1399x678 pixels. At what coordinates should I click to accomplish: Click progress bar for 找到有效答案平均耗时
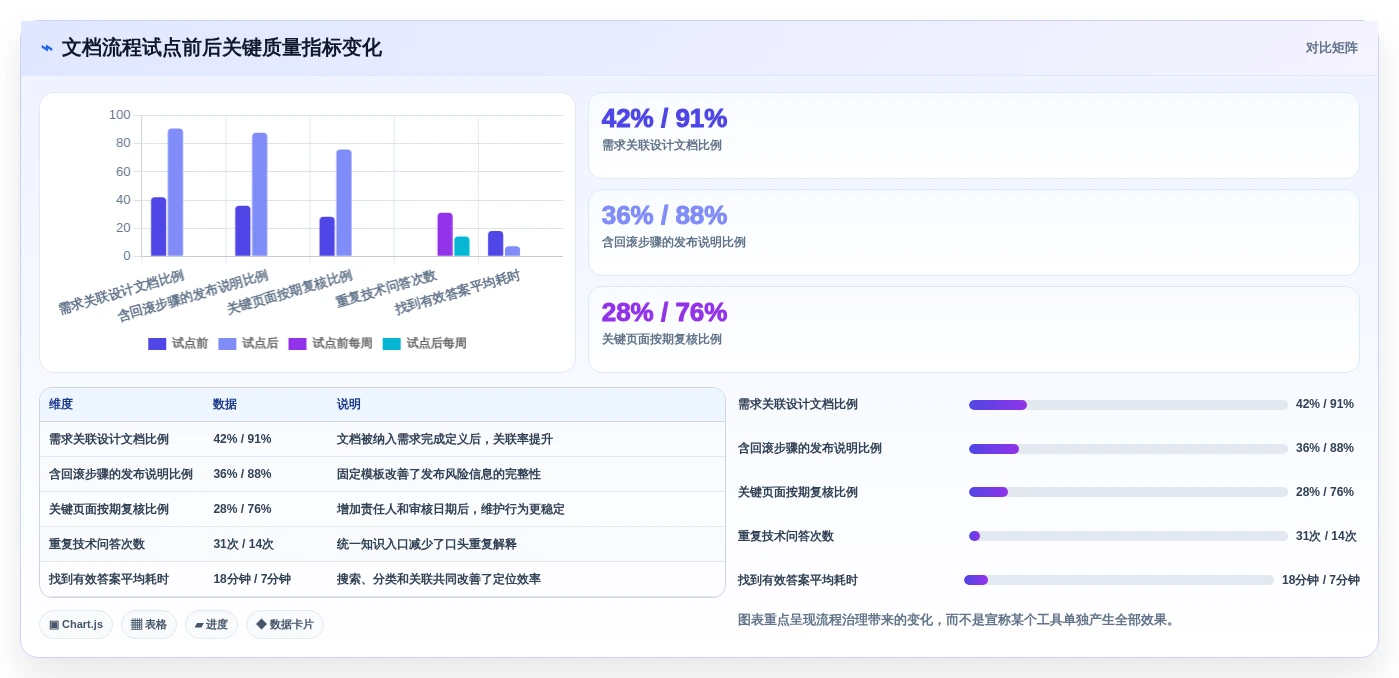point(1119,580)
